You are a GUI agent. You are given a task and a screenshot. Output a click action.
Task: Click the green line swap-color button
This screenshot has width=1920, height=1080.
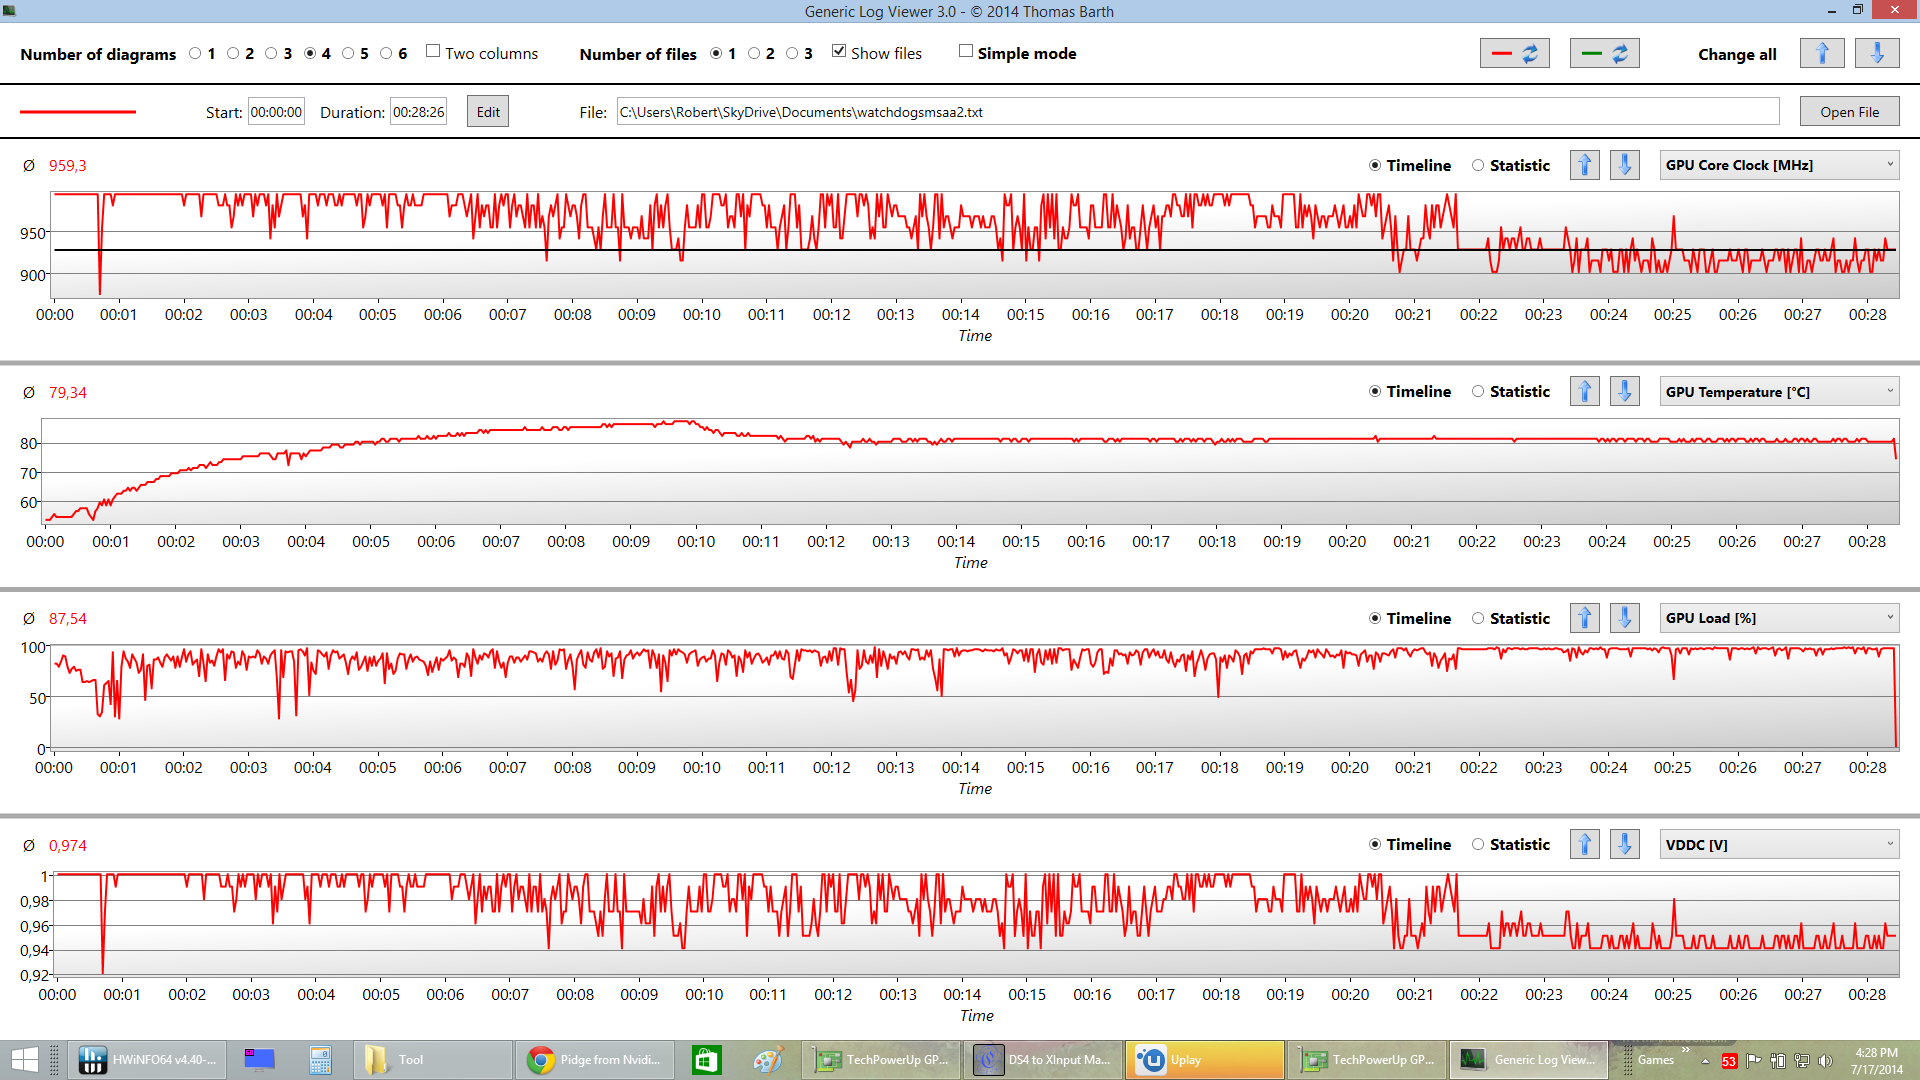[1604, 54]
